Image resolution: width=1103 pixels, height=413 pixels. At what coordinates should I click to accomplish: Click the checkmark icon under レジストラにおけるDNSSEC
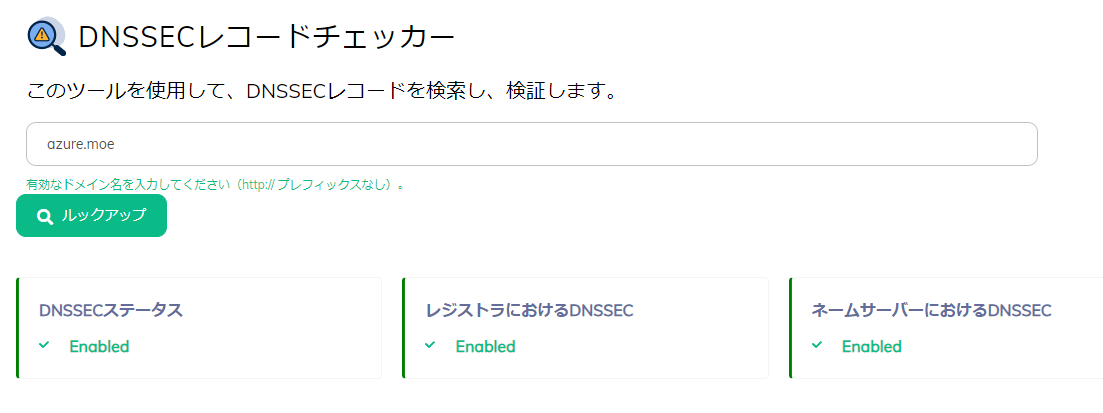tap(430, 345)
